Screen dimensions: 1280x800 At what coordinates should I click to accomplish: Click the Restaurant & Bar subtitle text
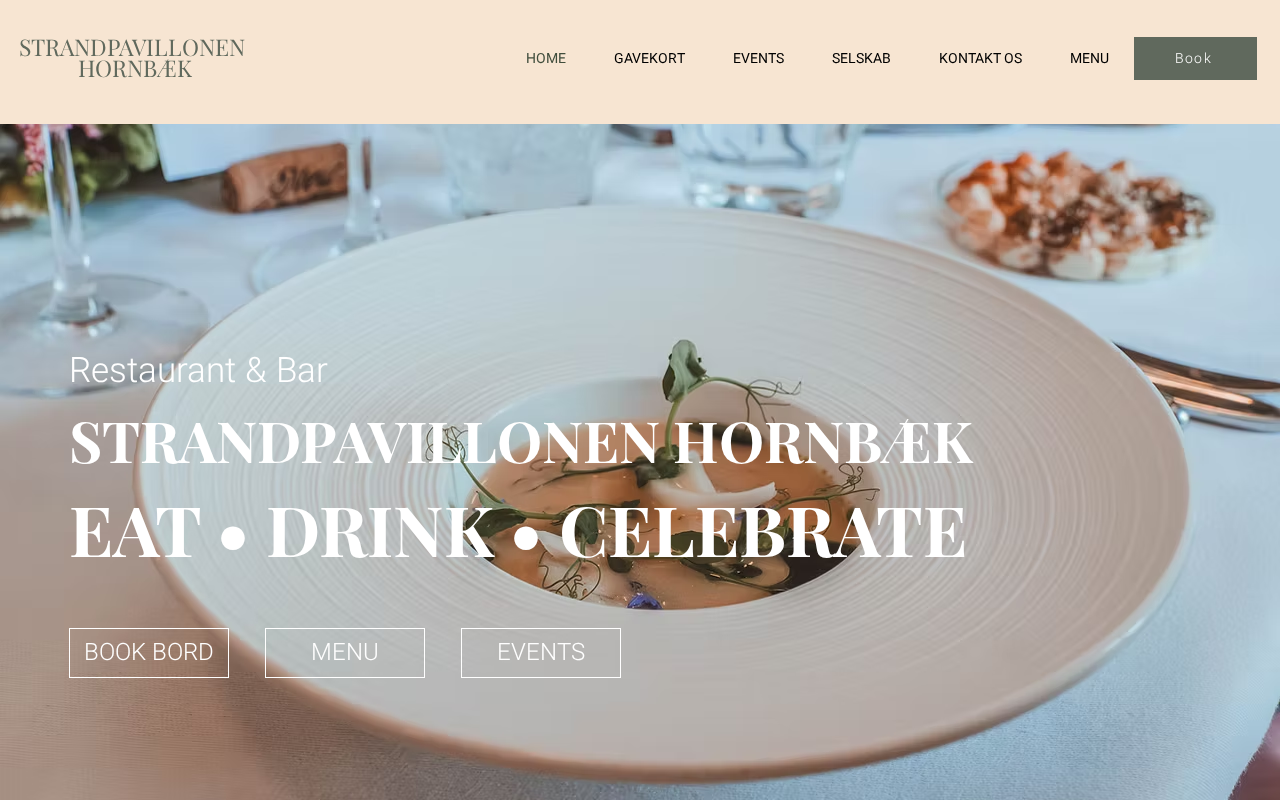[198, 370]
